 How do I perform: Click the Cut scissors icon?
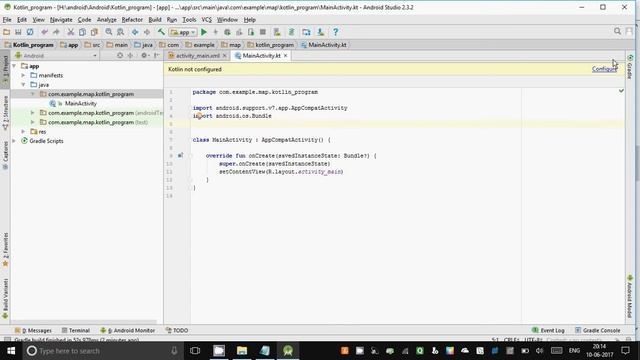click(x=71, y=32)
